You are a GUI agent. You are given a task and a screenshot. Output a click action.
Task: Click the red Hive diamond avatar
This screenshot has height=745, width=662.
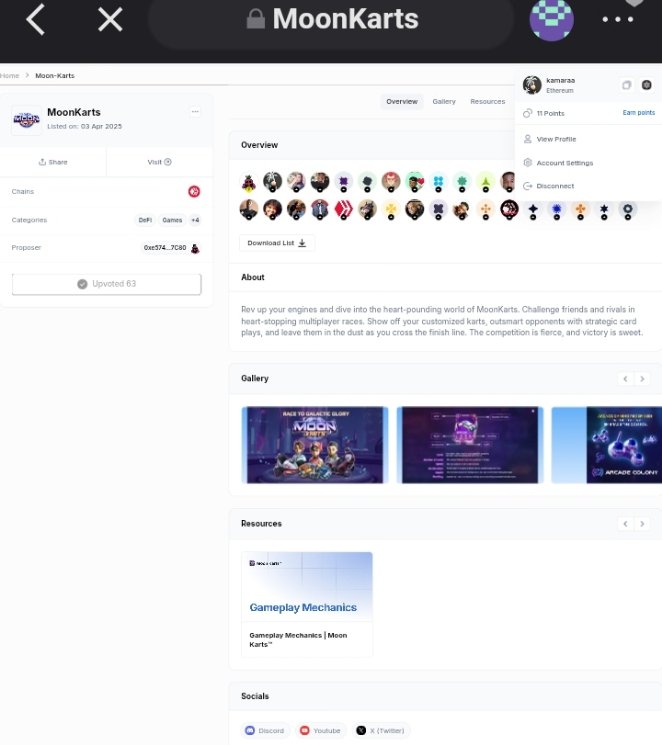pyautogui.click(x=344, y=210)
